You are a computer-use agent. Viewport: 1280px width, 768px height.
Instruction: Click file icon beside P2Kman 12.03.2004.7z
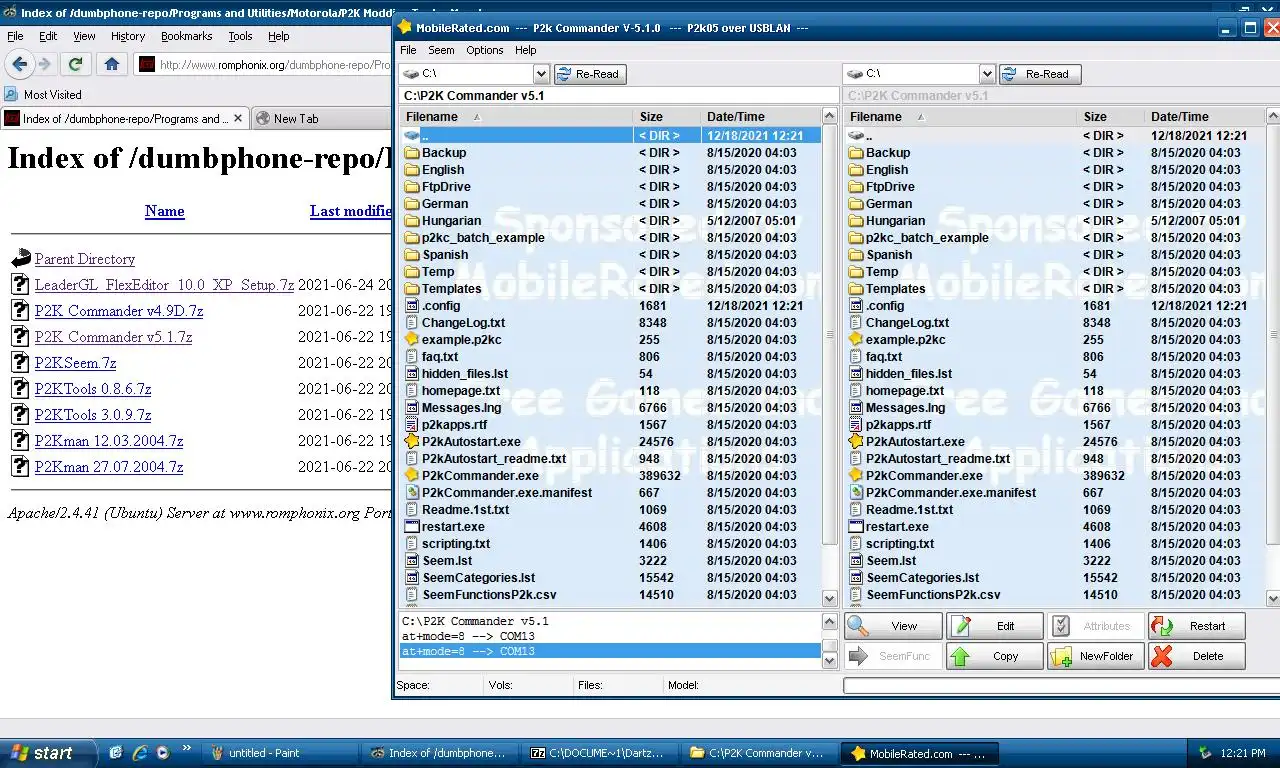[x=20, y=440]
